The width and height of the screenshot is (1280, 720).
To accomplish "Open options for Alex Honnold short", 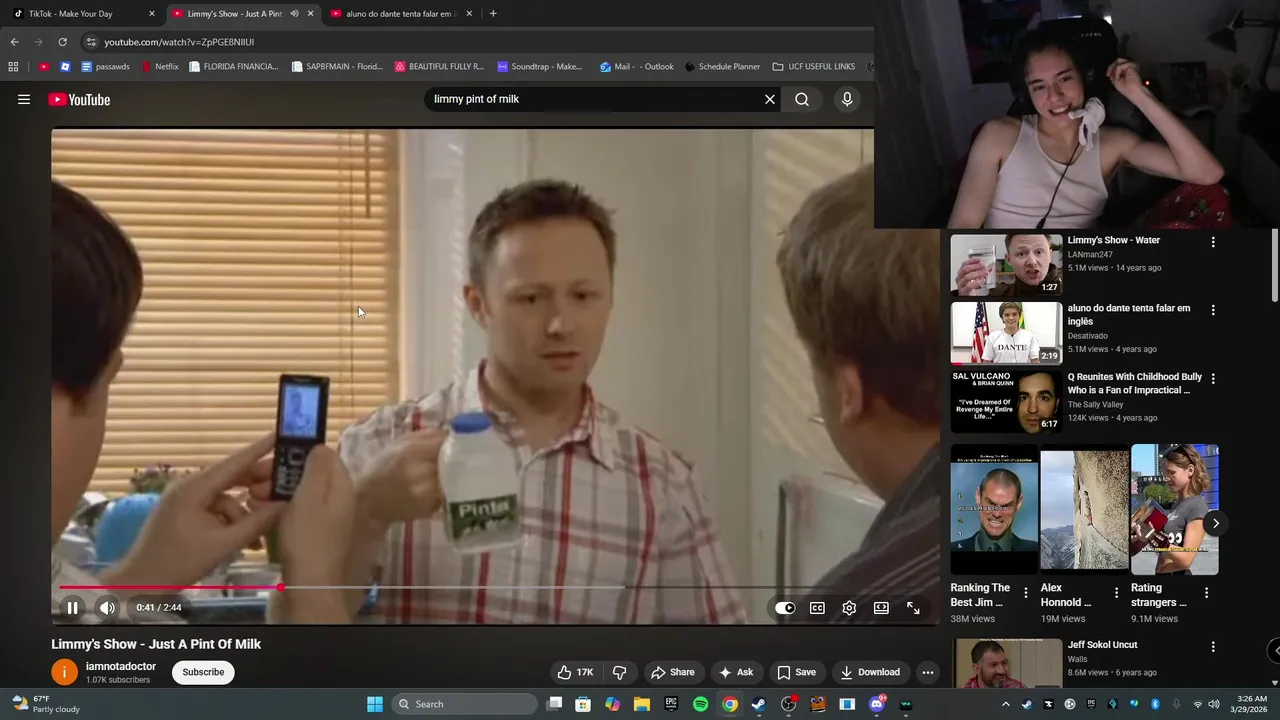I will click(1116, 593).
